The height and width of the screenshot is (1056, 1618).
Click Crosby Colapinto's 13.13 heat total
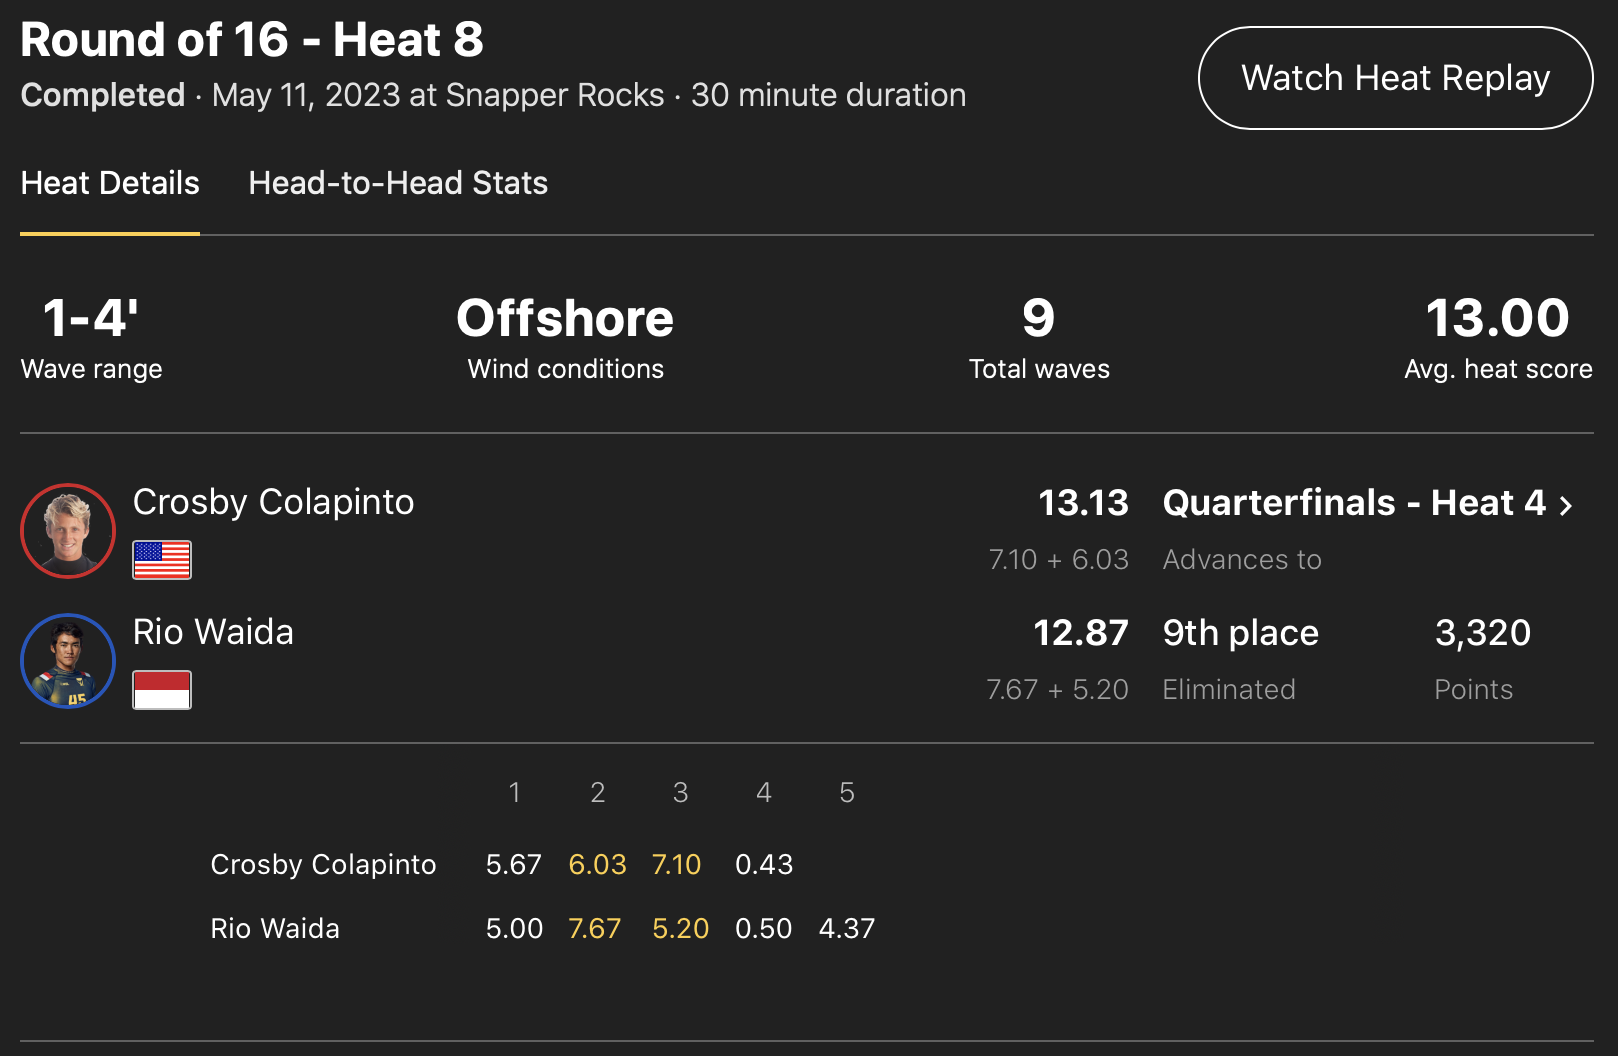point(1083,503)
